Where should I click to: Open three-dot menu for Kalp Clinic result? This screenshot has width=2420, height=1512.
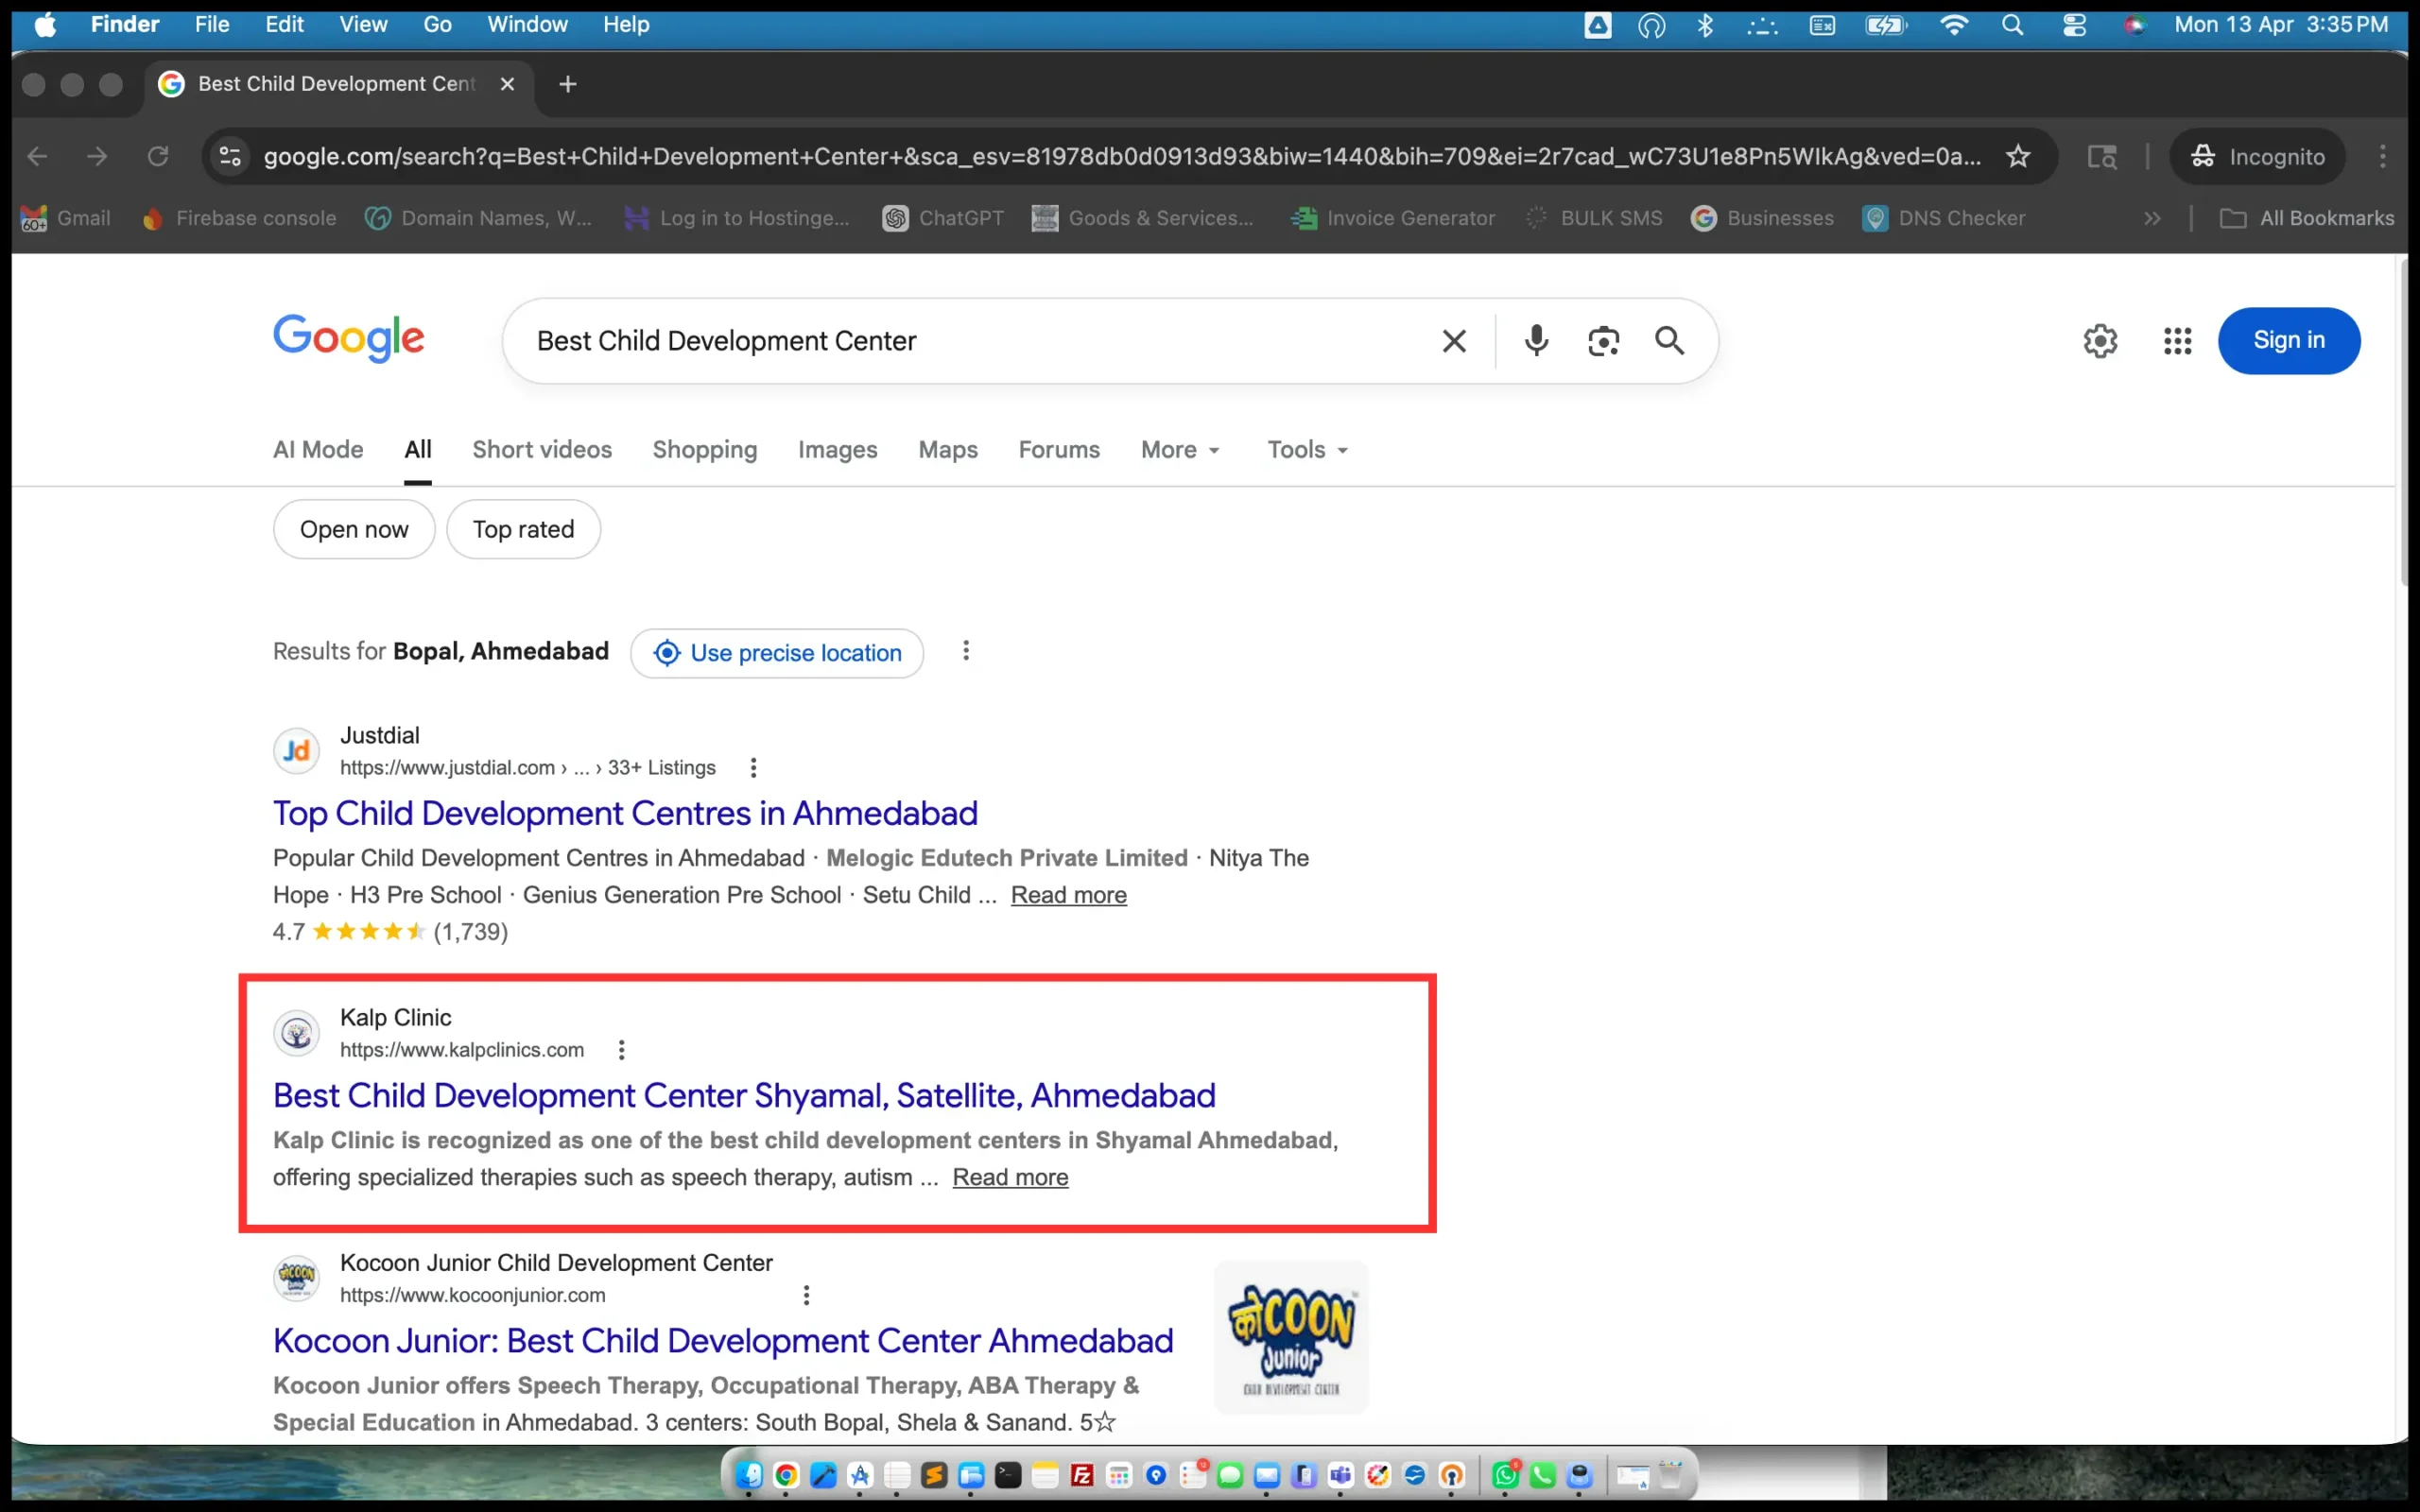[621, 1050]
